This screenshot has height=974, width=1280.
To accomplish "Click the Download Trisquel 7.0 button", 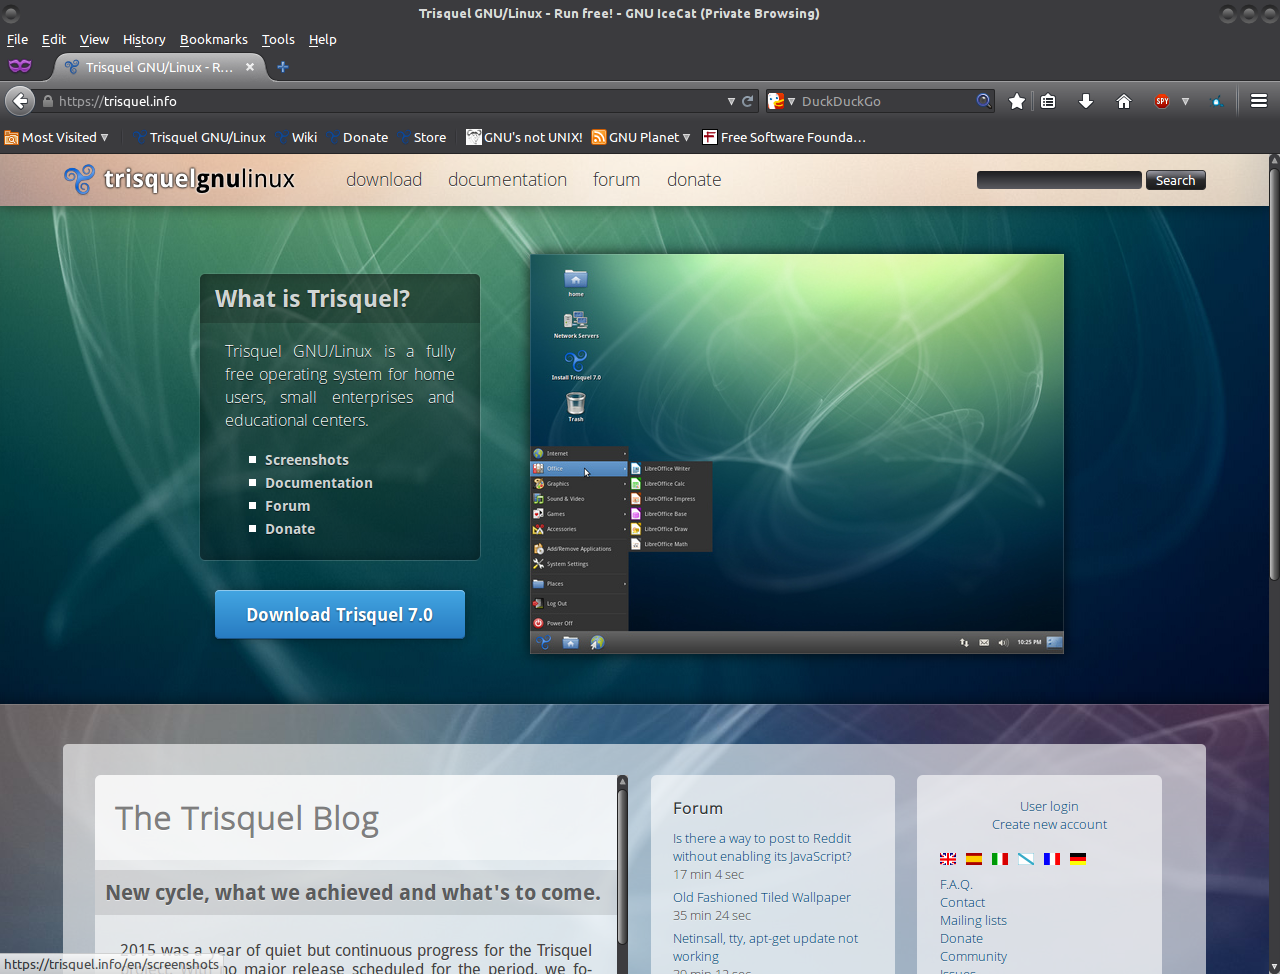I will [x=340, y=614].
